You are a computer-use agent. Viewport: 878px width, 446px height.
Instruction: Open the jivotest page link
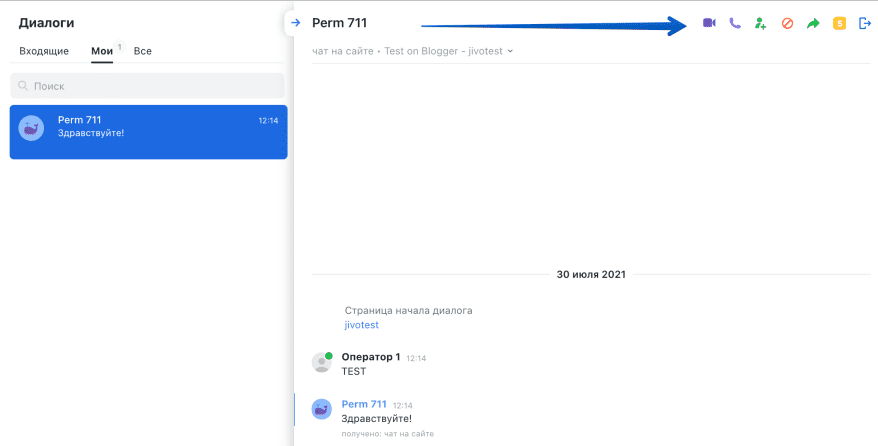point(362,325)
